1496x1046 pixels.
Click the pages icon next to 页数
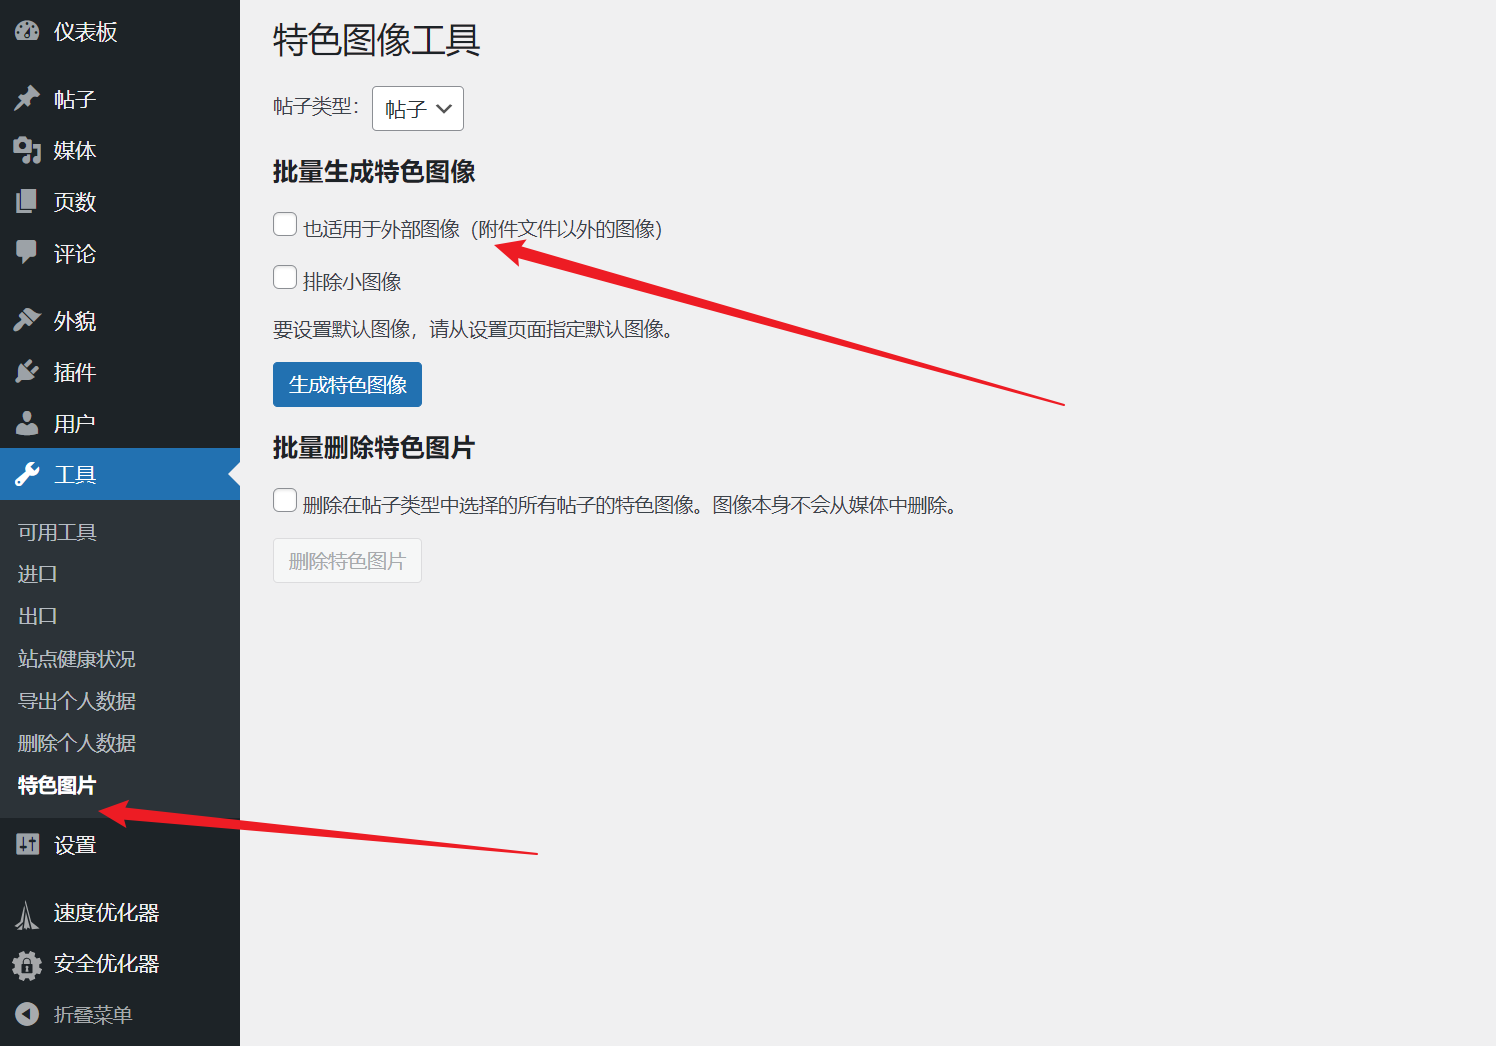coord(27,202)
